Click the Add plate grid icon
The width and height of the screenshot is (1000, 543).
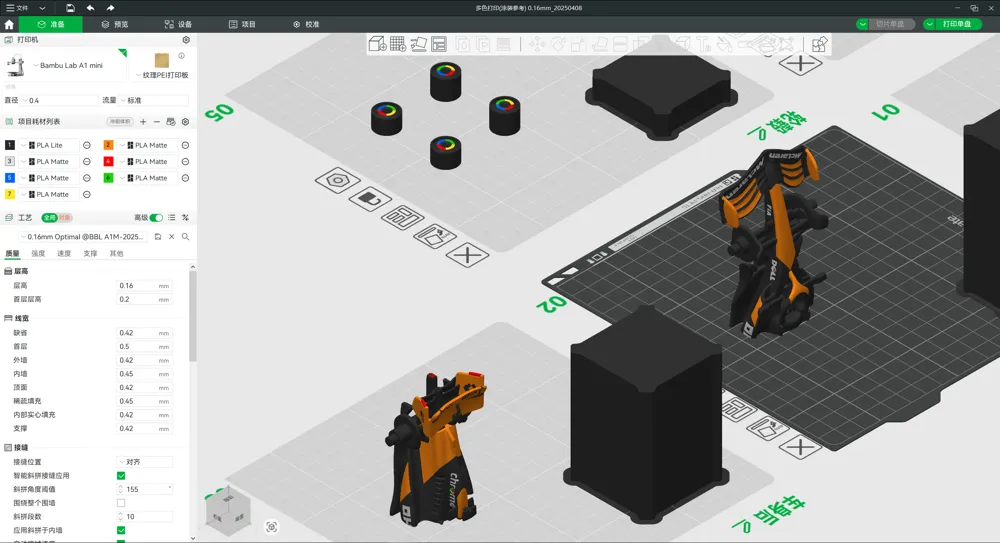[x=398, y=44]
